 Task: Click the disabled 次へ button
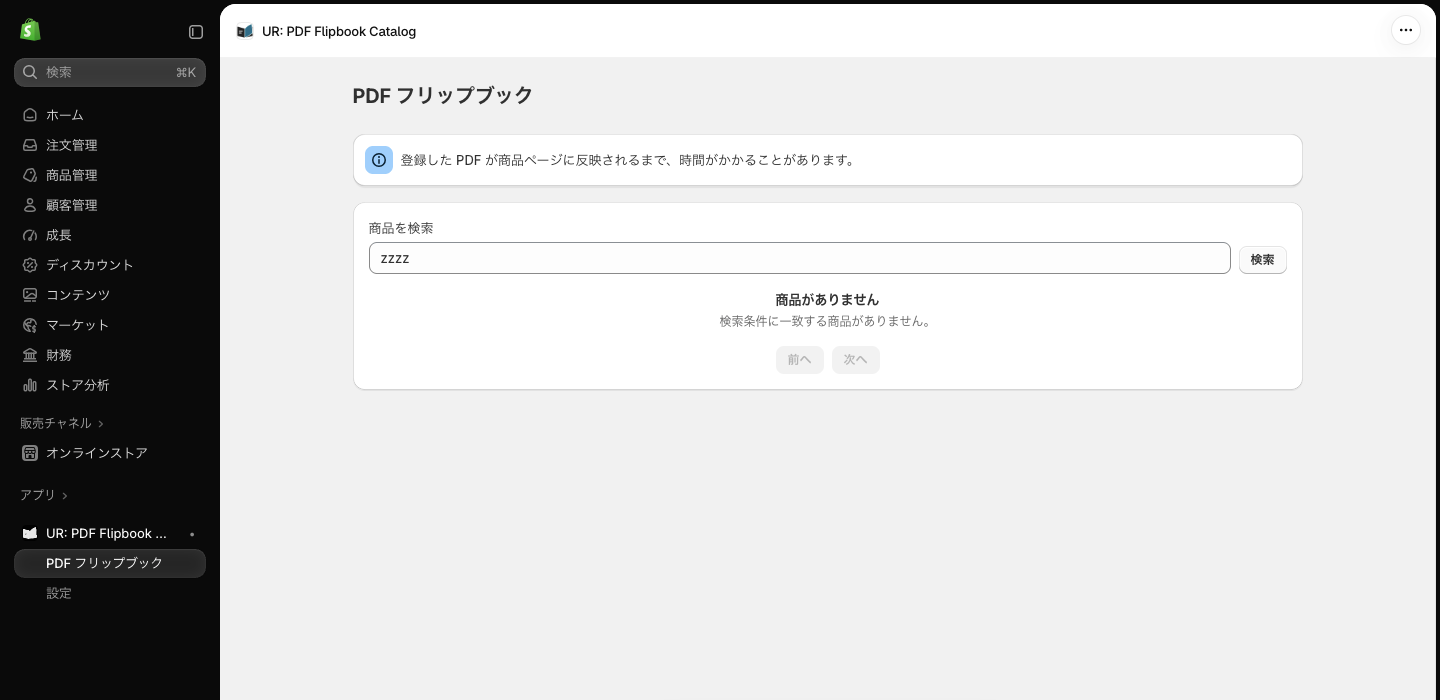856,360
